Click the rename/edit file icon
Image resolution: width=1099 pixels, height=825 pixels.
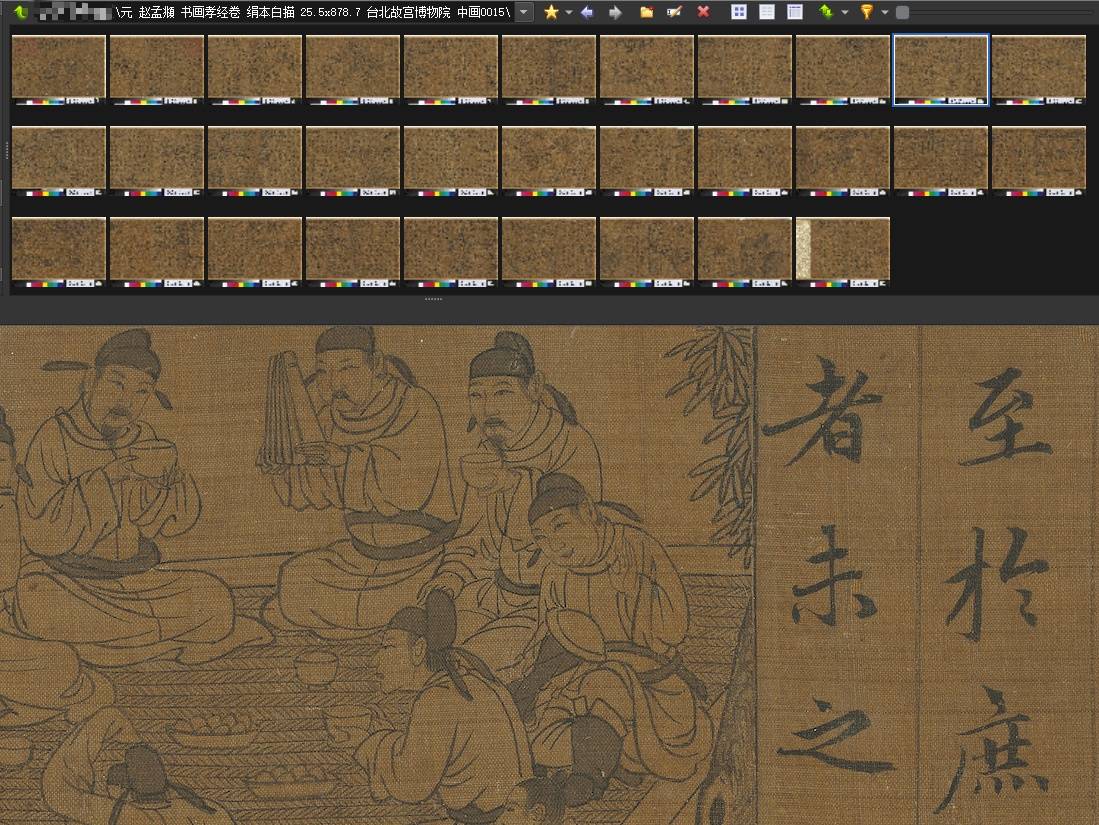(x=674, y=12)
